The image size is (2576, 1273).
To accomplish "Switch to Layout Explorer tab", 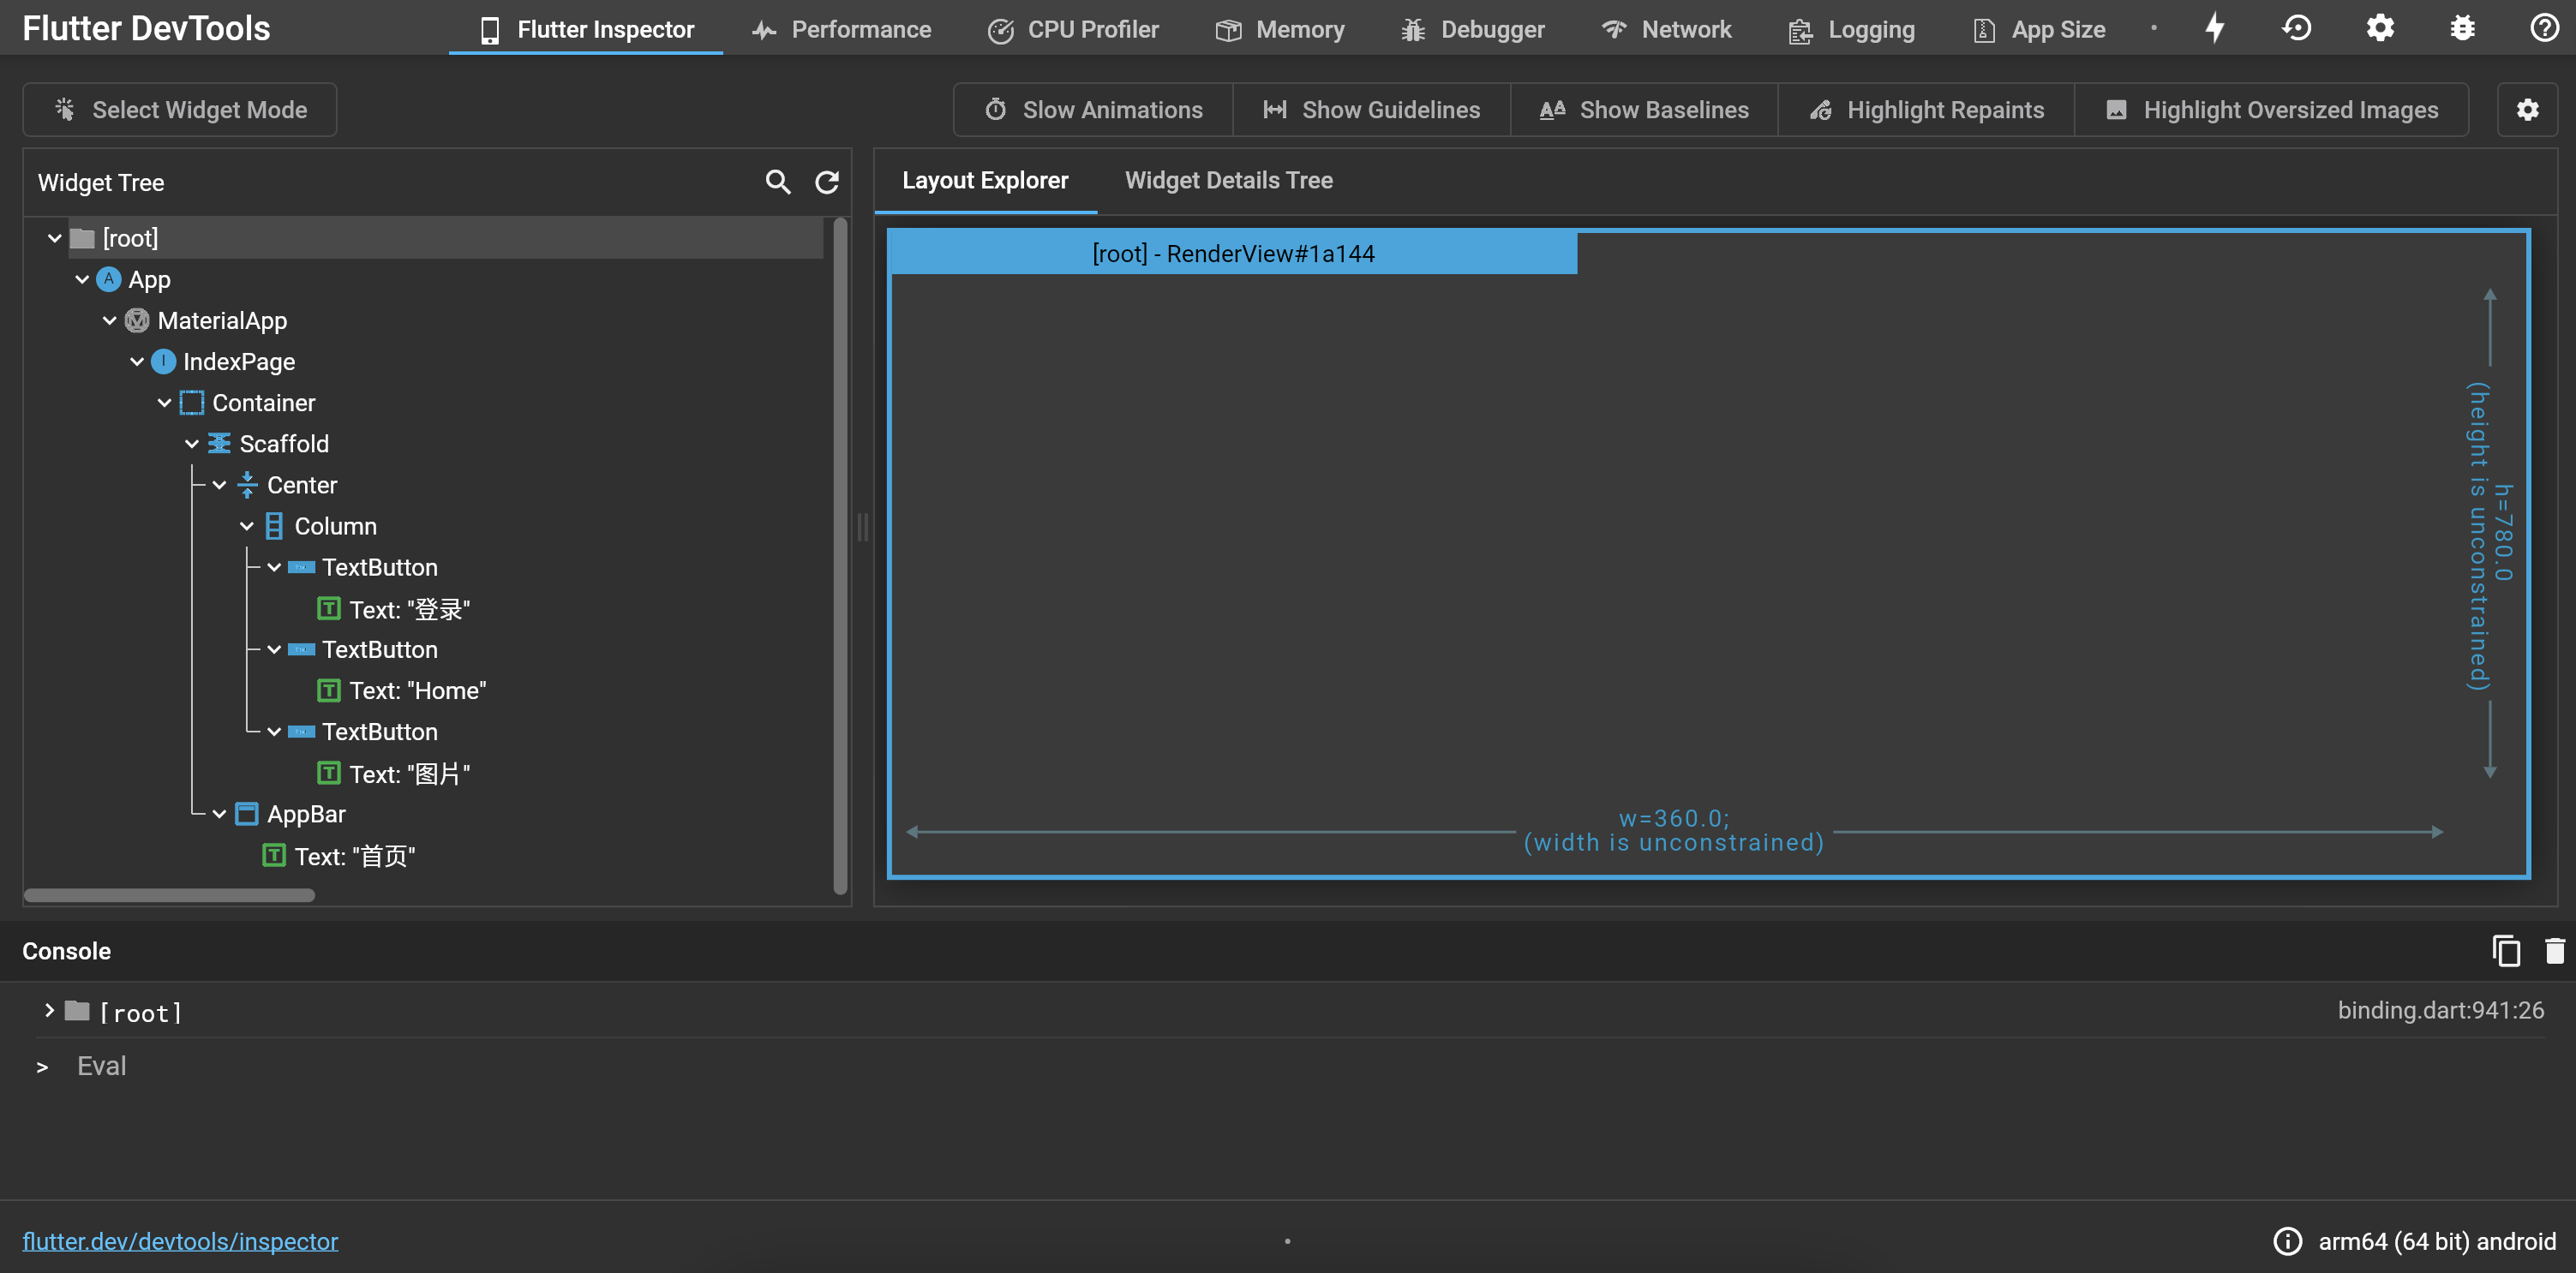I will pos(985,181).
